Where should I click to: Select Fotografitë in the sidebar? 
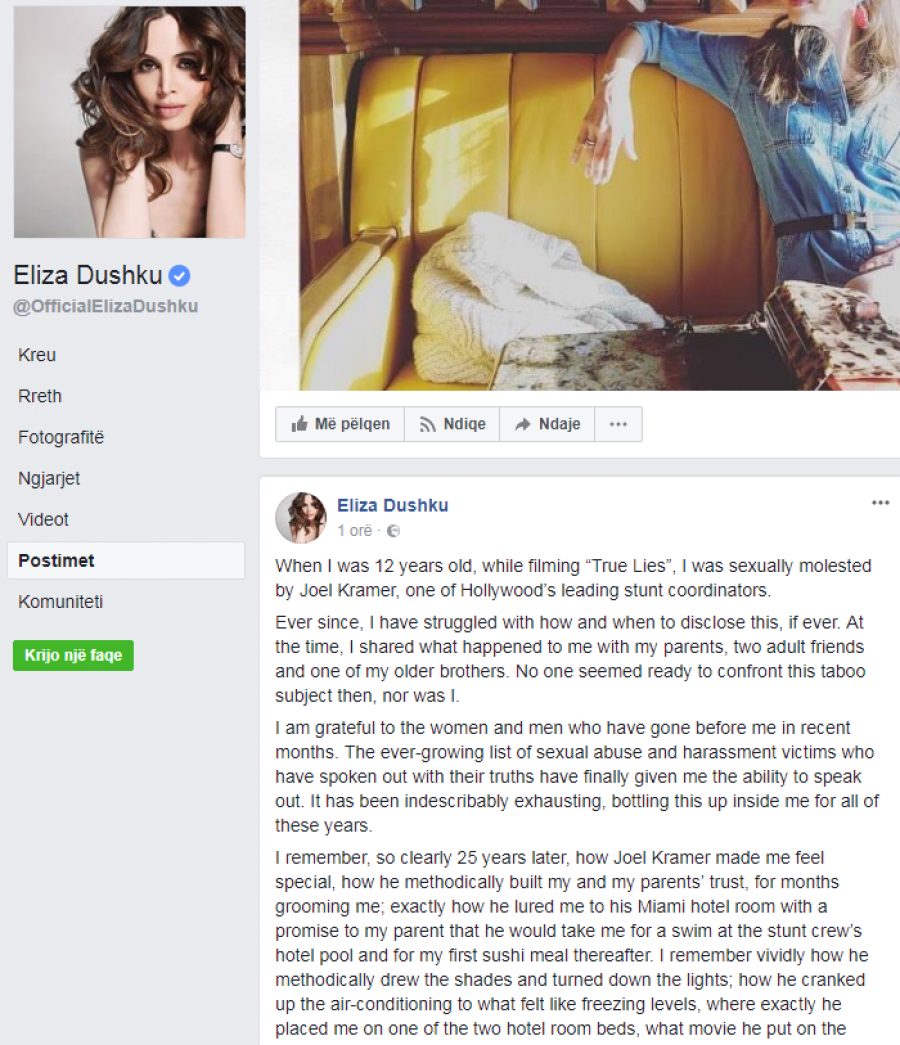point(61,438)
